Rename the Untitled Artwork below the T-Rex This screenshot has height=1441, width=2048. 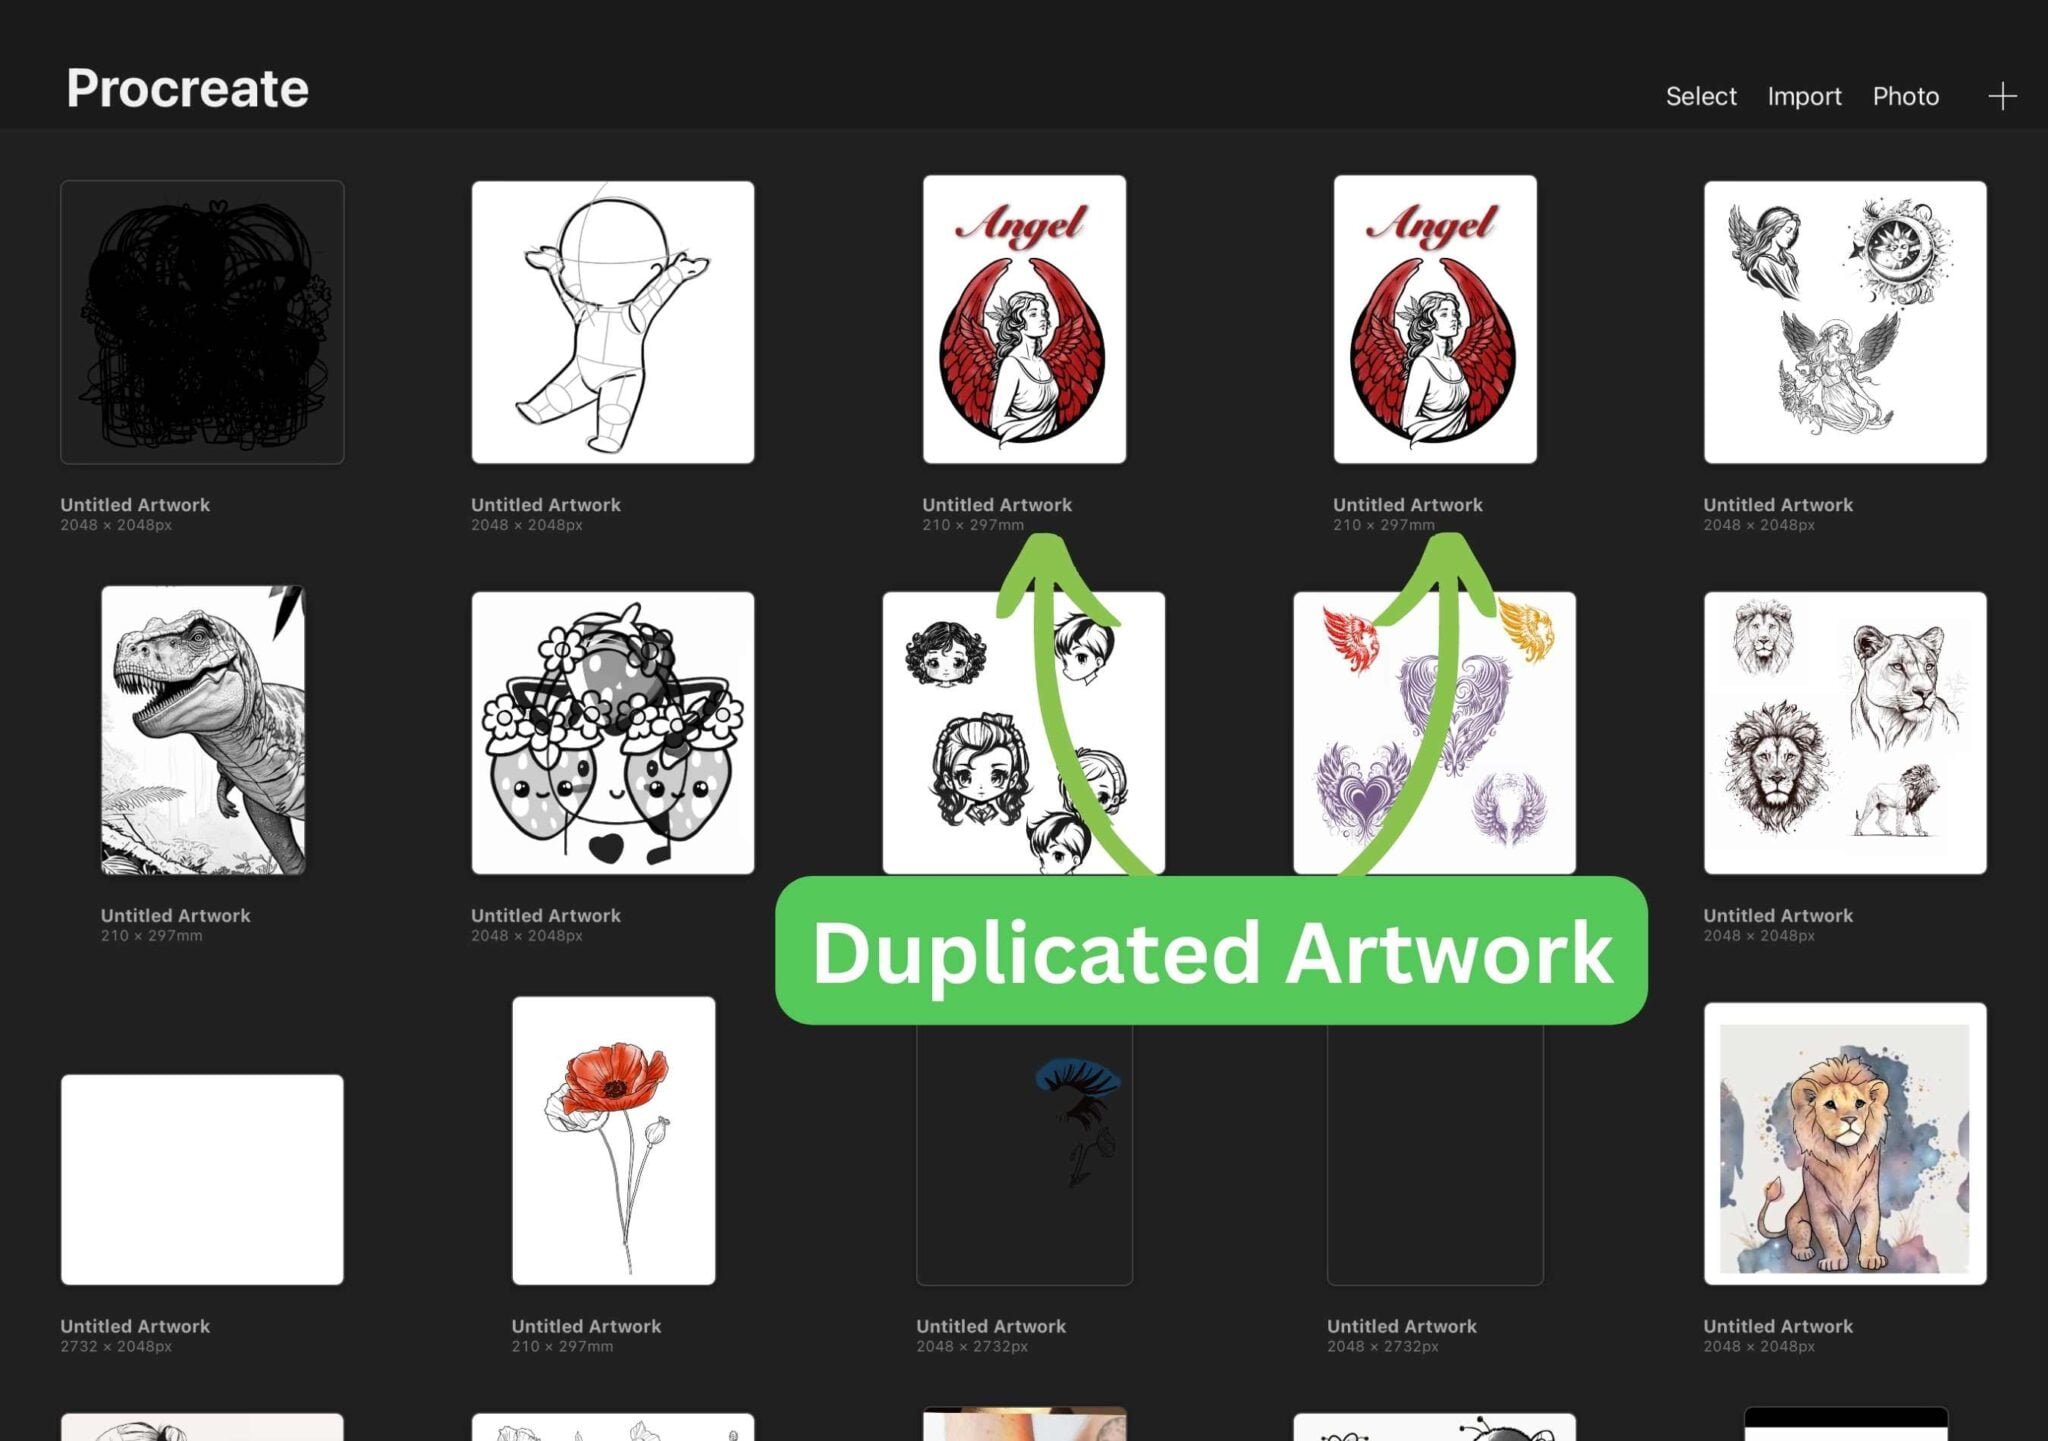pos(174,915)
